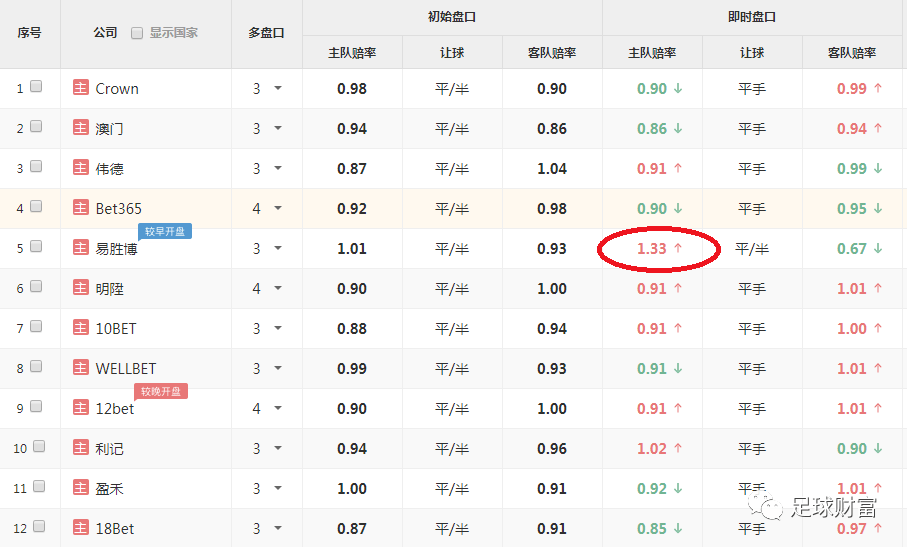The image size is (907, 547).
Task: Check the box for row 7 10BET
Action: tap(36, 326)
